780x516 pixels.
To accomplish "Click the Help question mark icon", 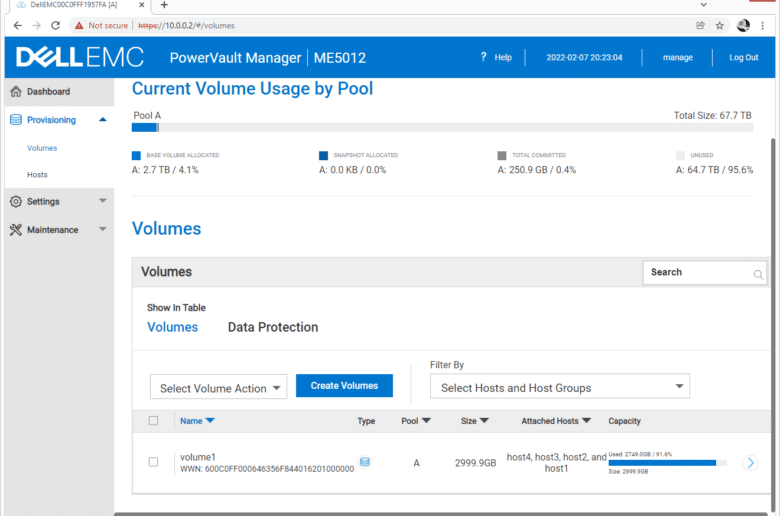I will 484,57.
